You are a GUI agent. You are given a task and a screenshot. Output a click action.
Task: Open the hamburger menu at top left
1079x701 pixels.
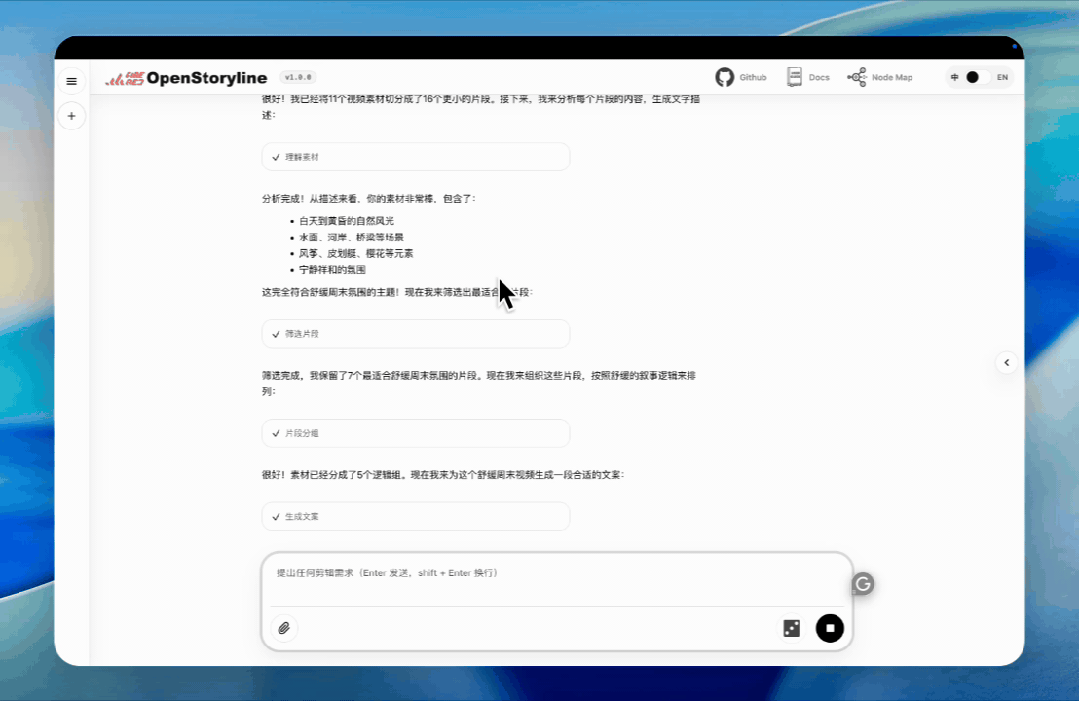(71, 81)
